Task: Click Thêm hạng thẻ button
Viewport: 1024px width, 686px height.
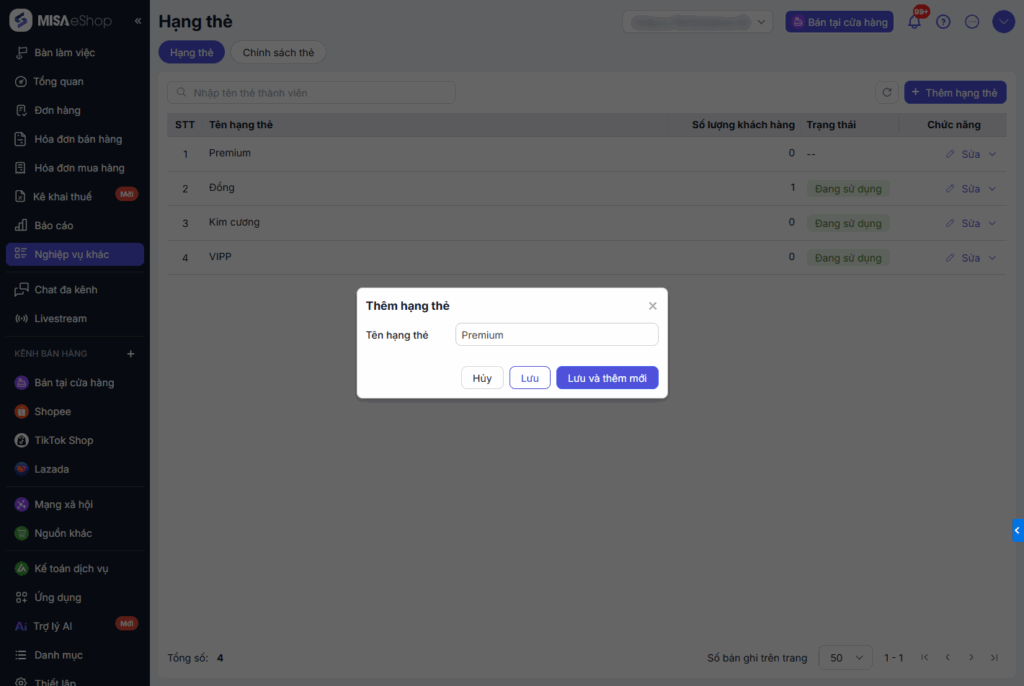Action: click(955, 92)
